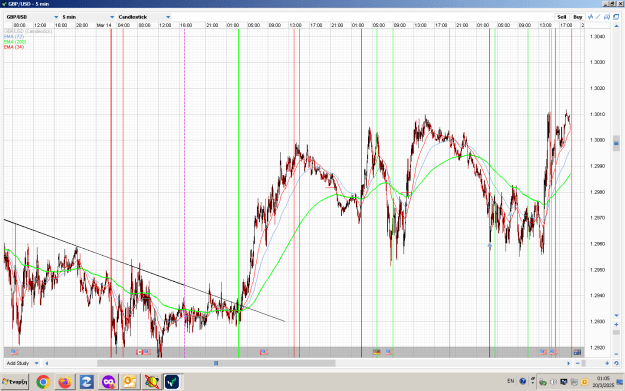The image size is (625, 391).
Task: Click the EN language indicator
Action: pos(510,381)
